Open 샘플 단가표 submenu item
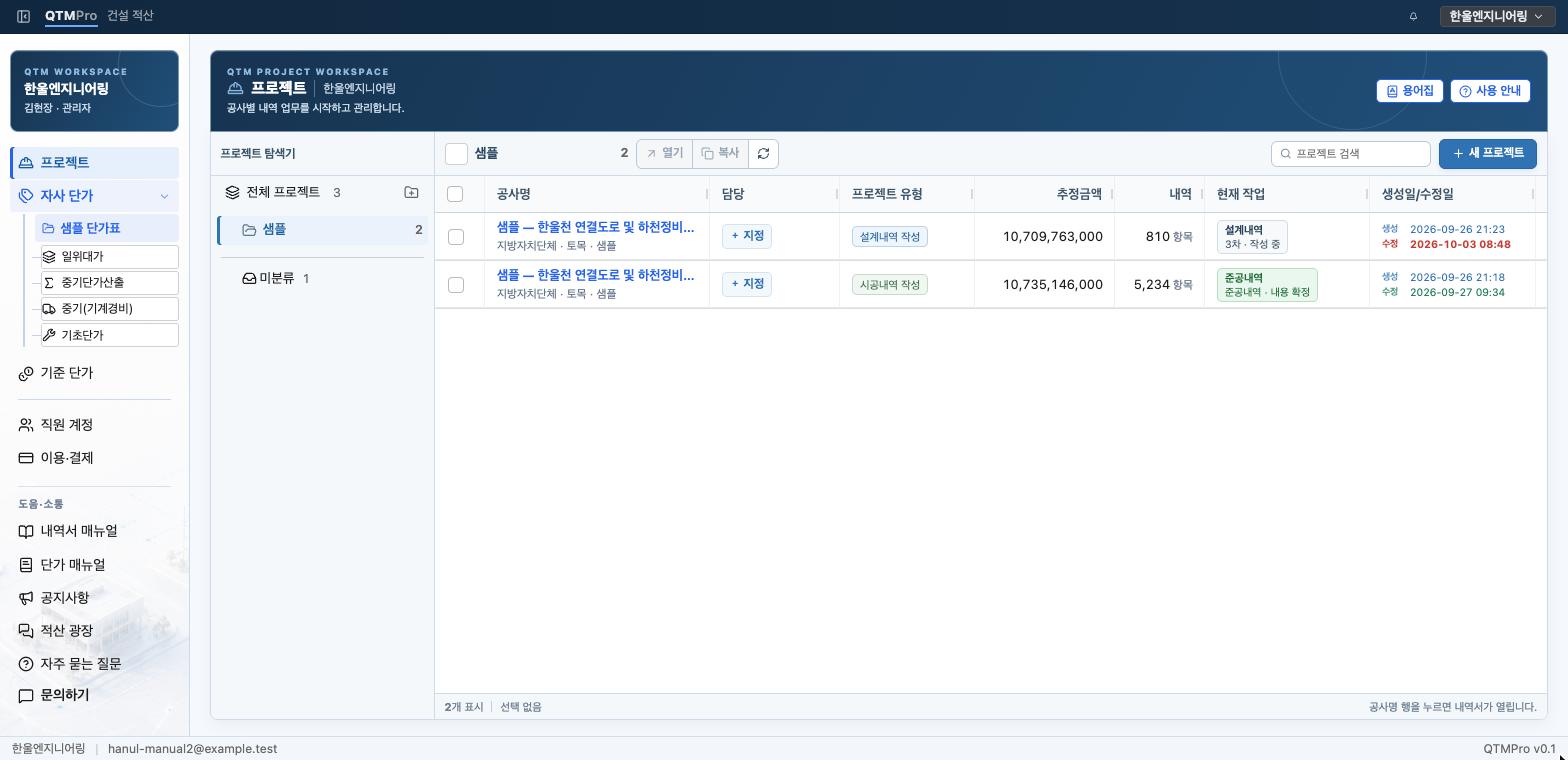 [x=106, y=228]
